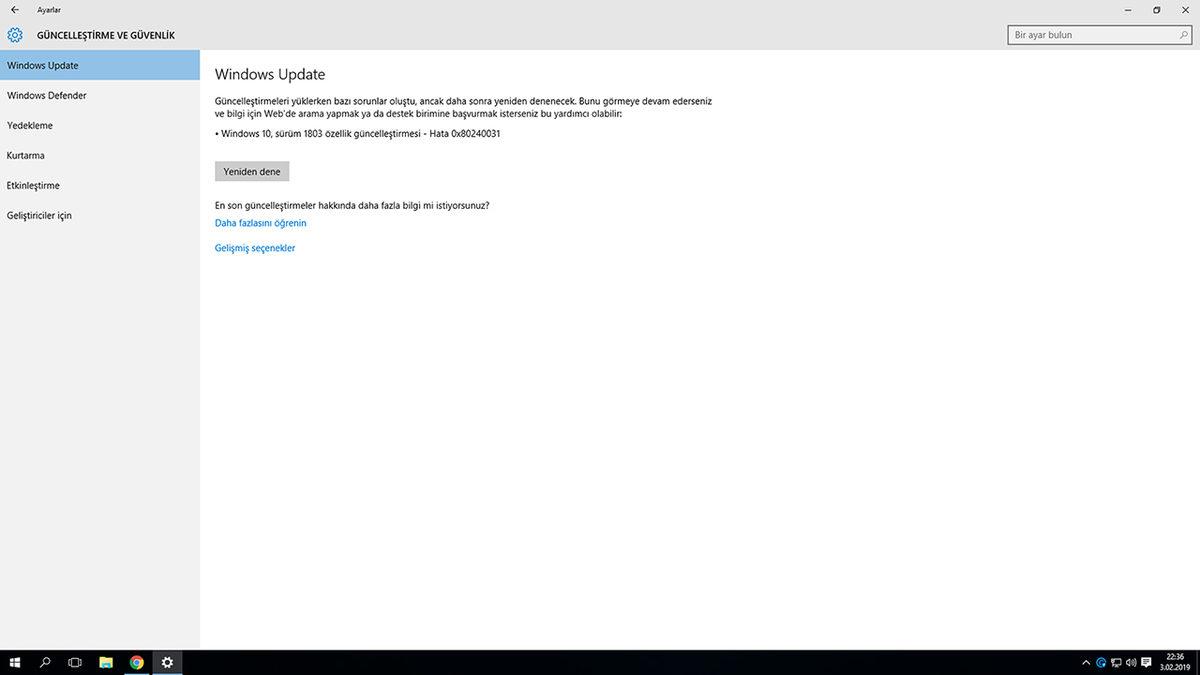Click the search magnifier in Bir ayar bulun
This screenshot has height=675, width=1200.
1182,33
